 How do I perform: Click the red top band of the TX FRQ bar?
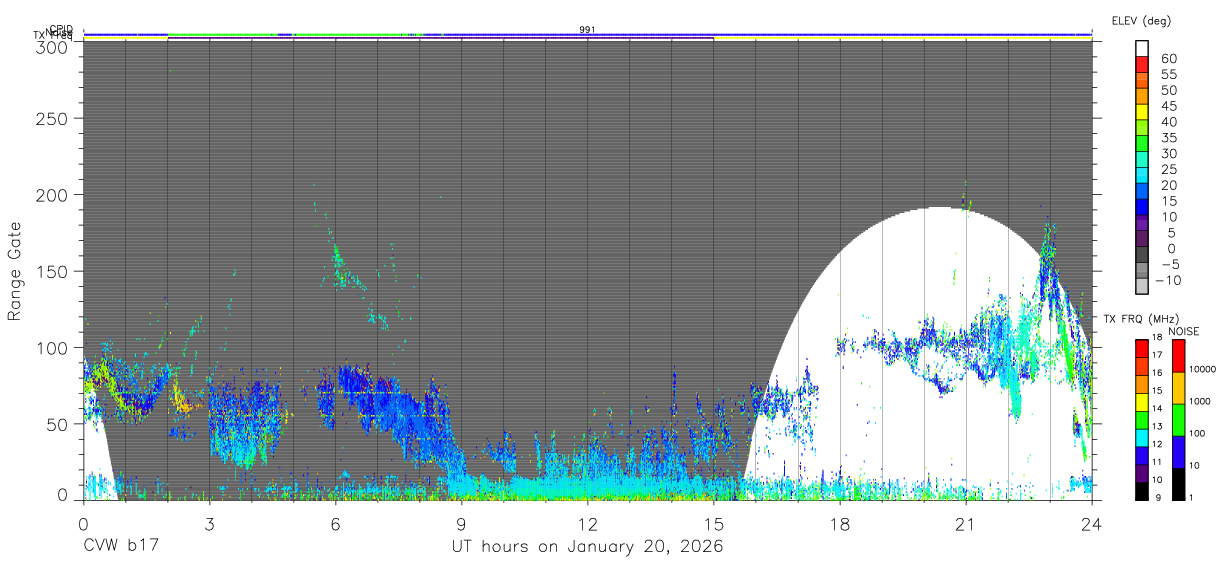click(x=1141, y=349)
